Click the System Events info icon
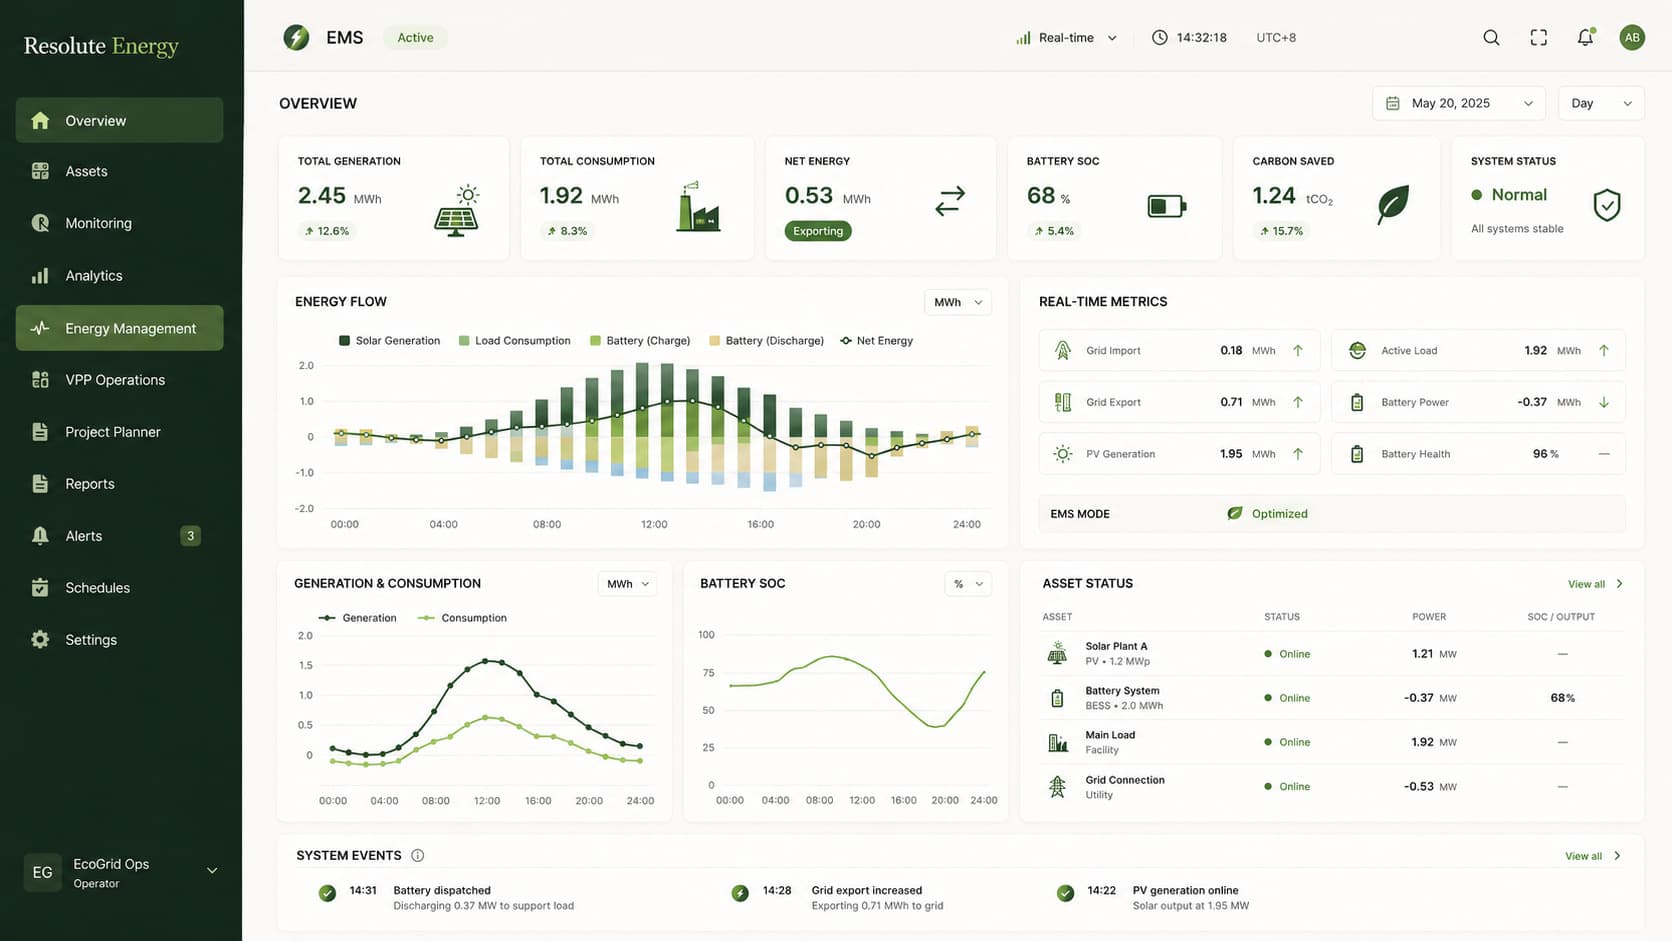The width and height of the screenshot is (1672, 941). pyautogui.click(x=418, y=855)
